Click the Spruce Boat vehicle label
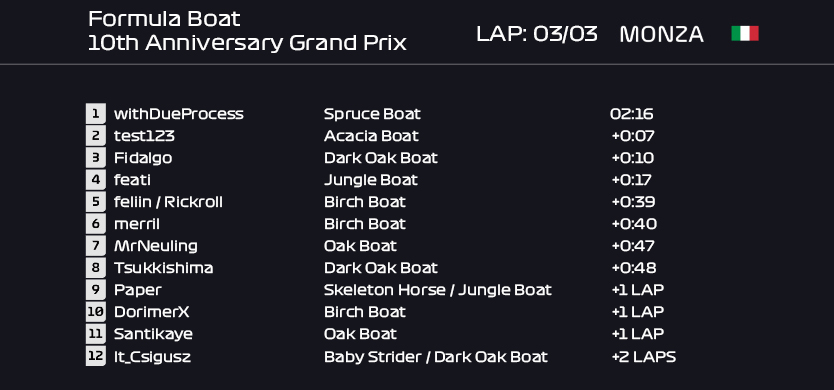The width and height of the screenshot is (834, 390). coord(372,114)
